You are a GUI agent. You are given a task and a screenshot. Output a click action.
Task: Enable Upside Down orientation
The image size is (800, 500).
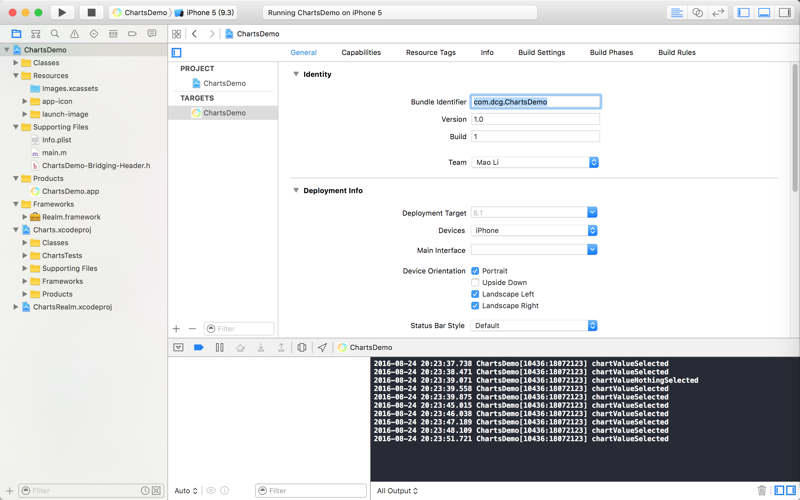[x=475, y=283]
